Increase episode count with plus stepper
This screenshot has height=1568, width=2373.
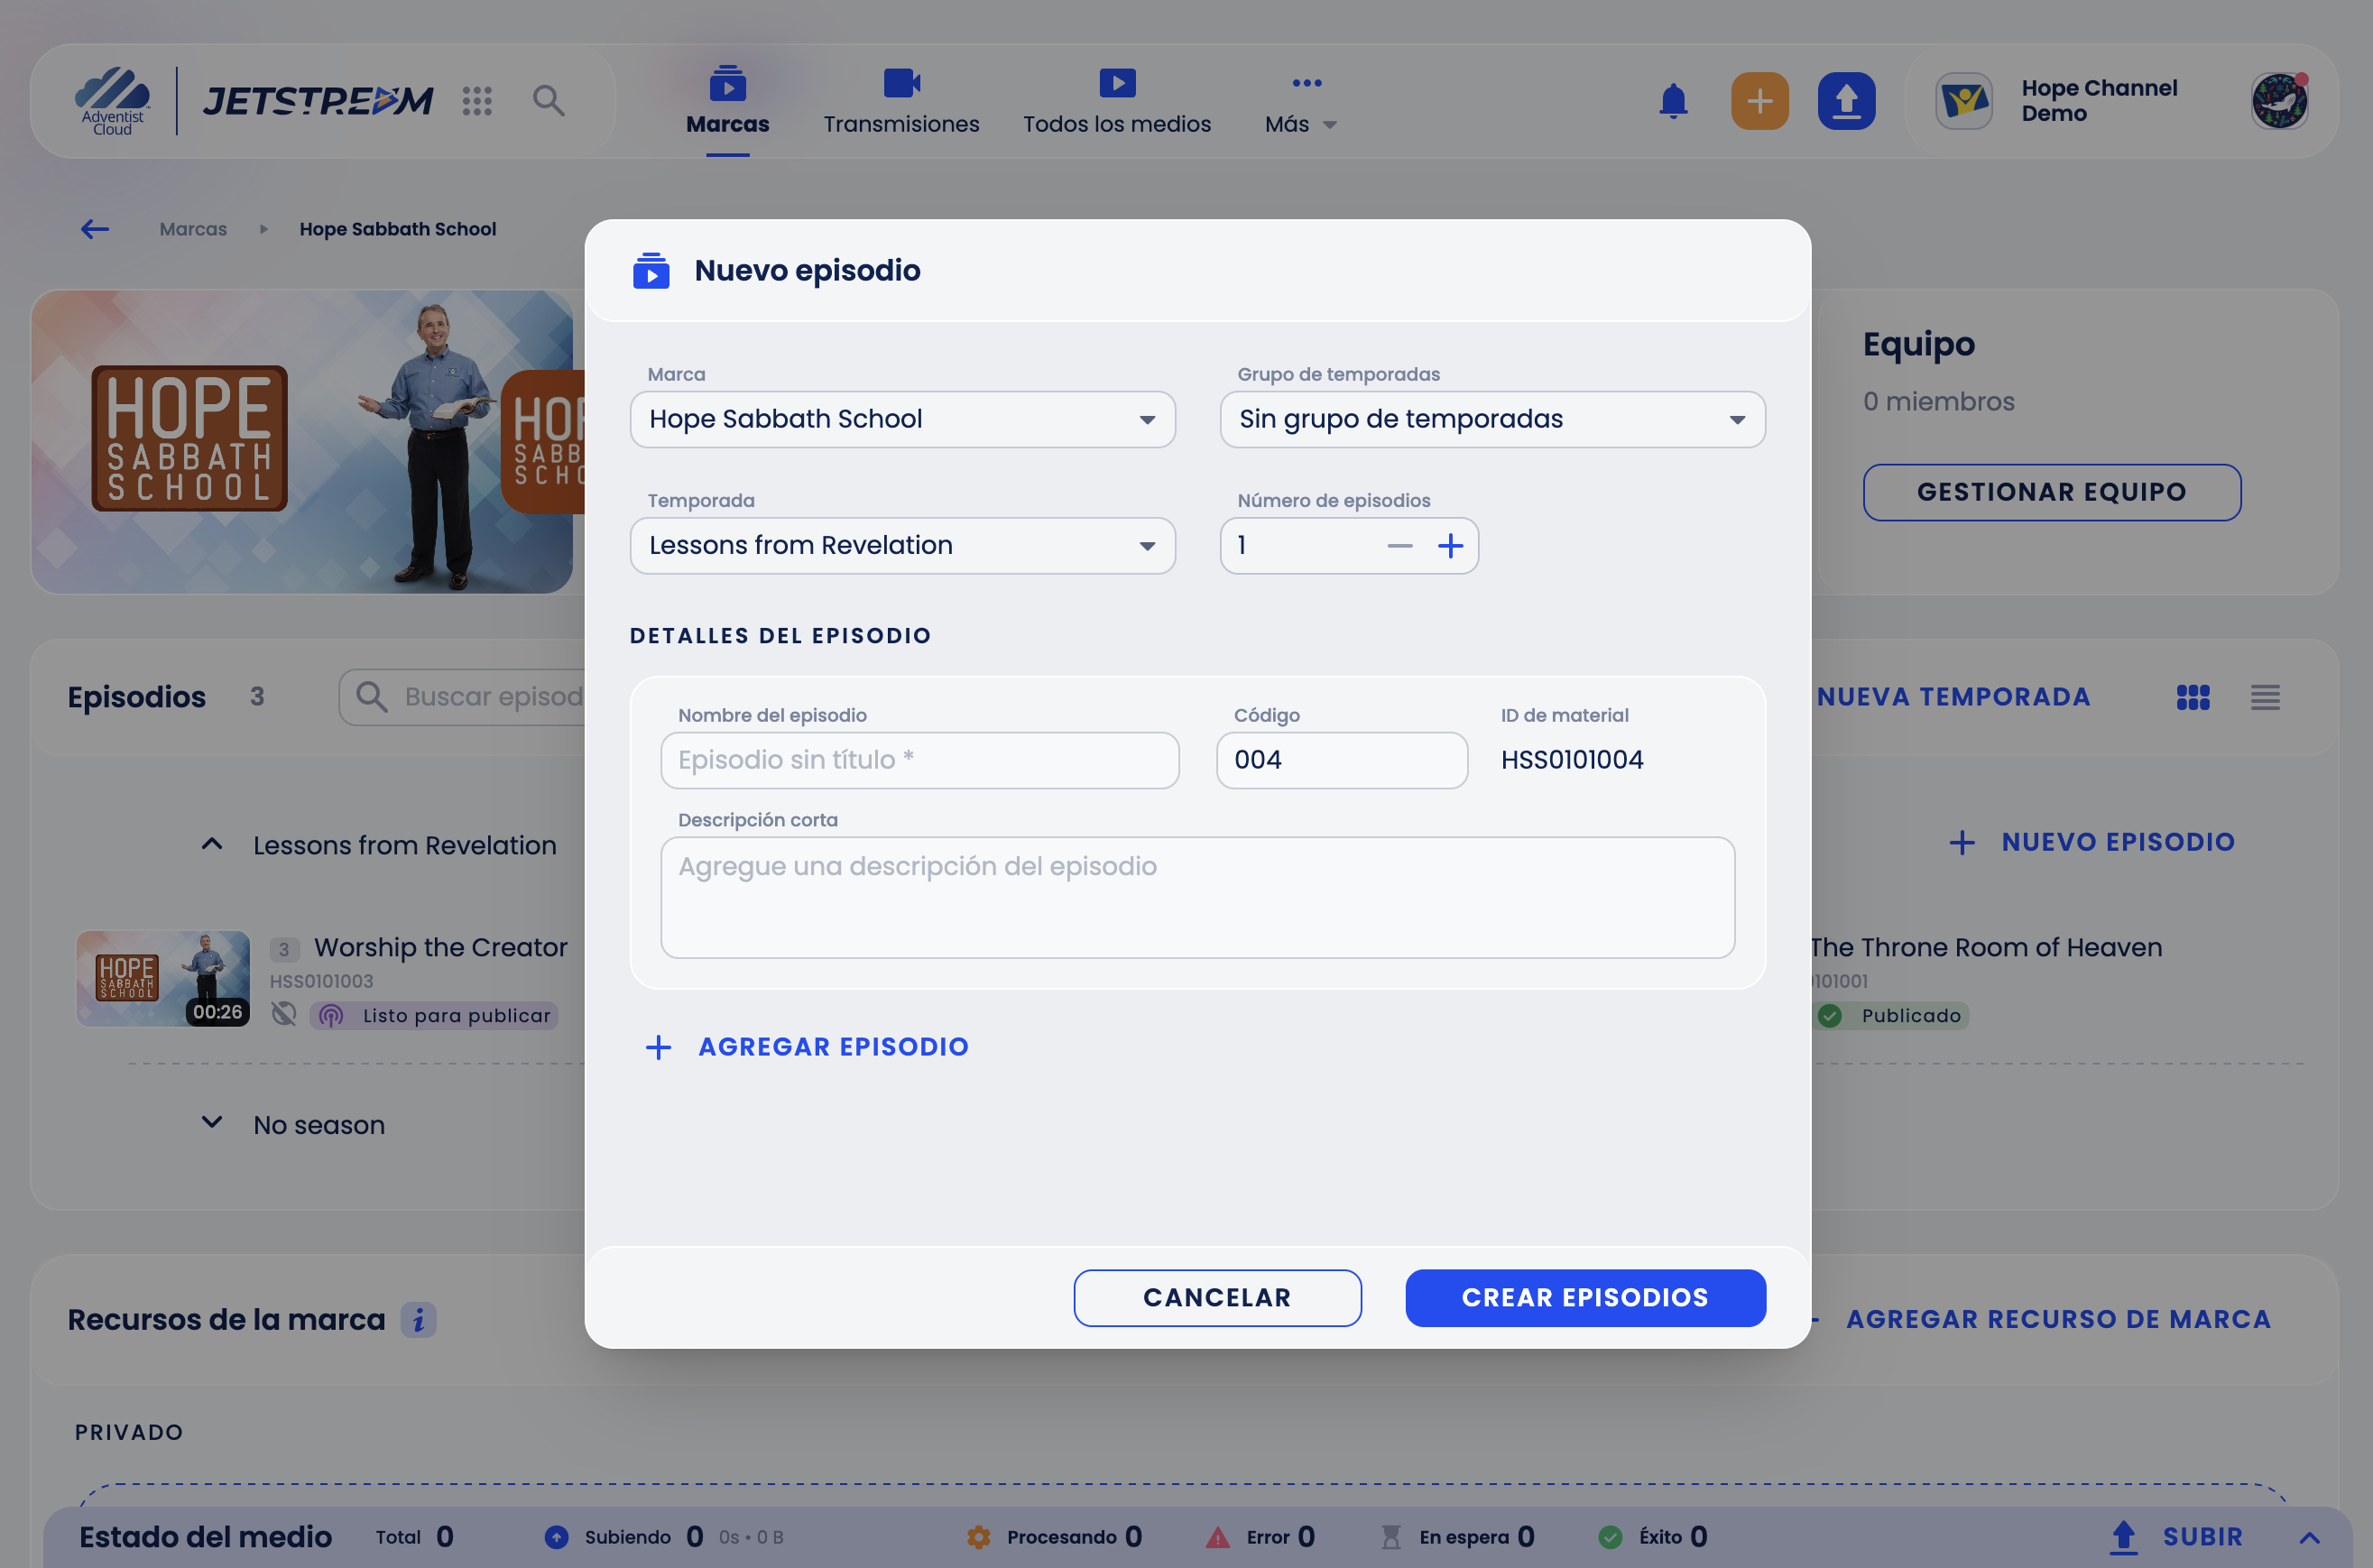click(1450, 546)
